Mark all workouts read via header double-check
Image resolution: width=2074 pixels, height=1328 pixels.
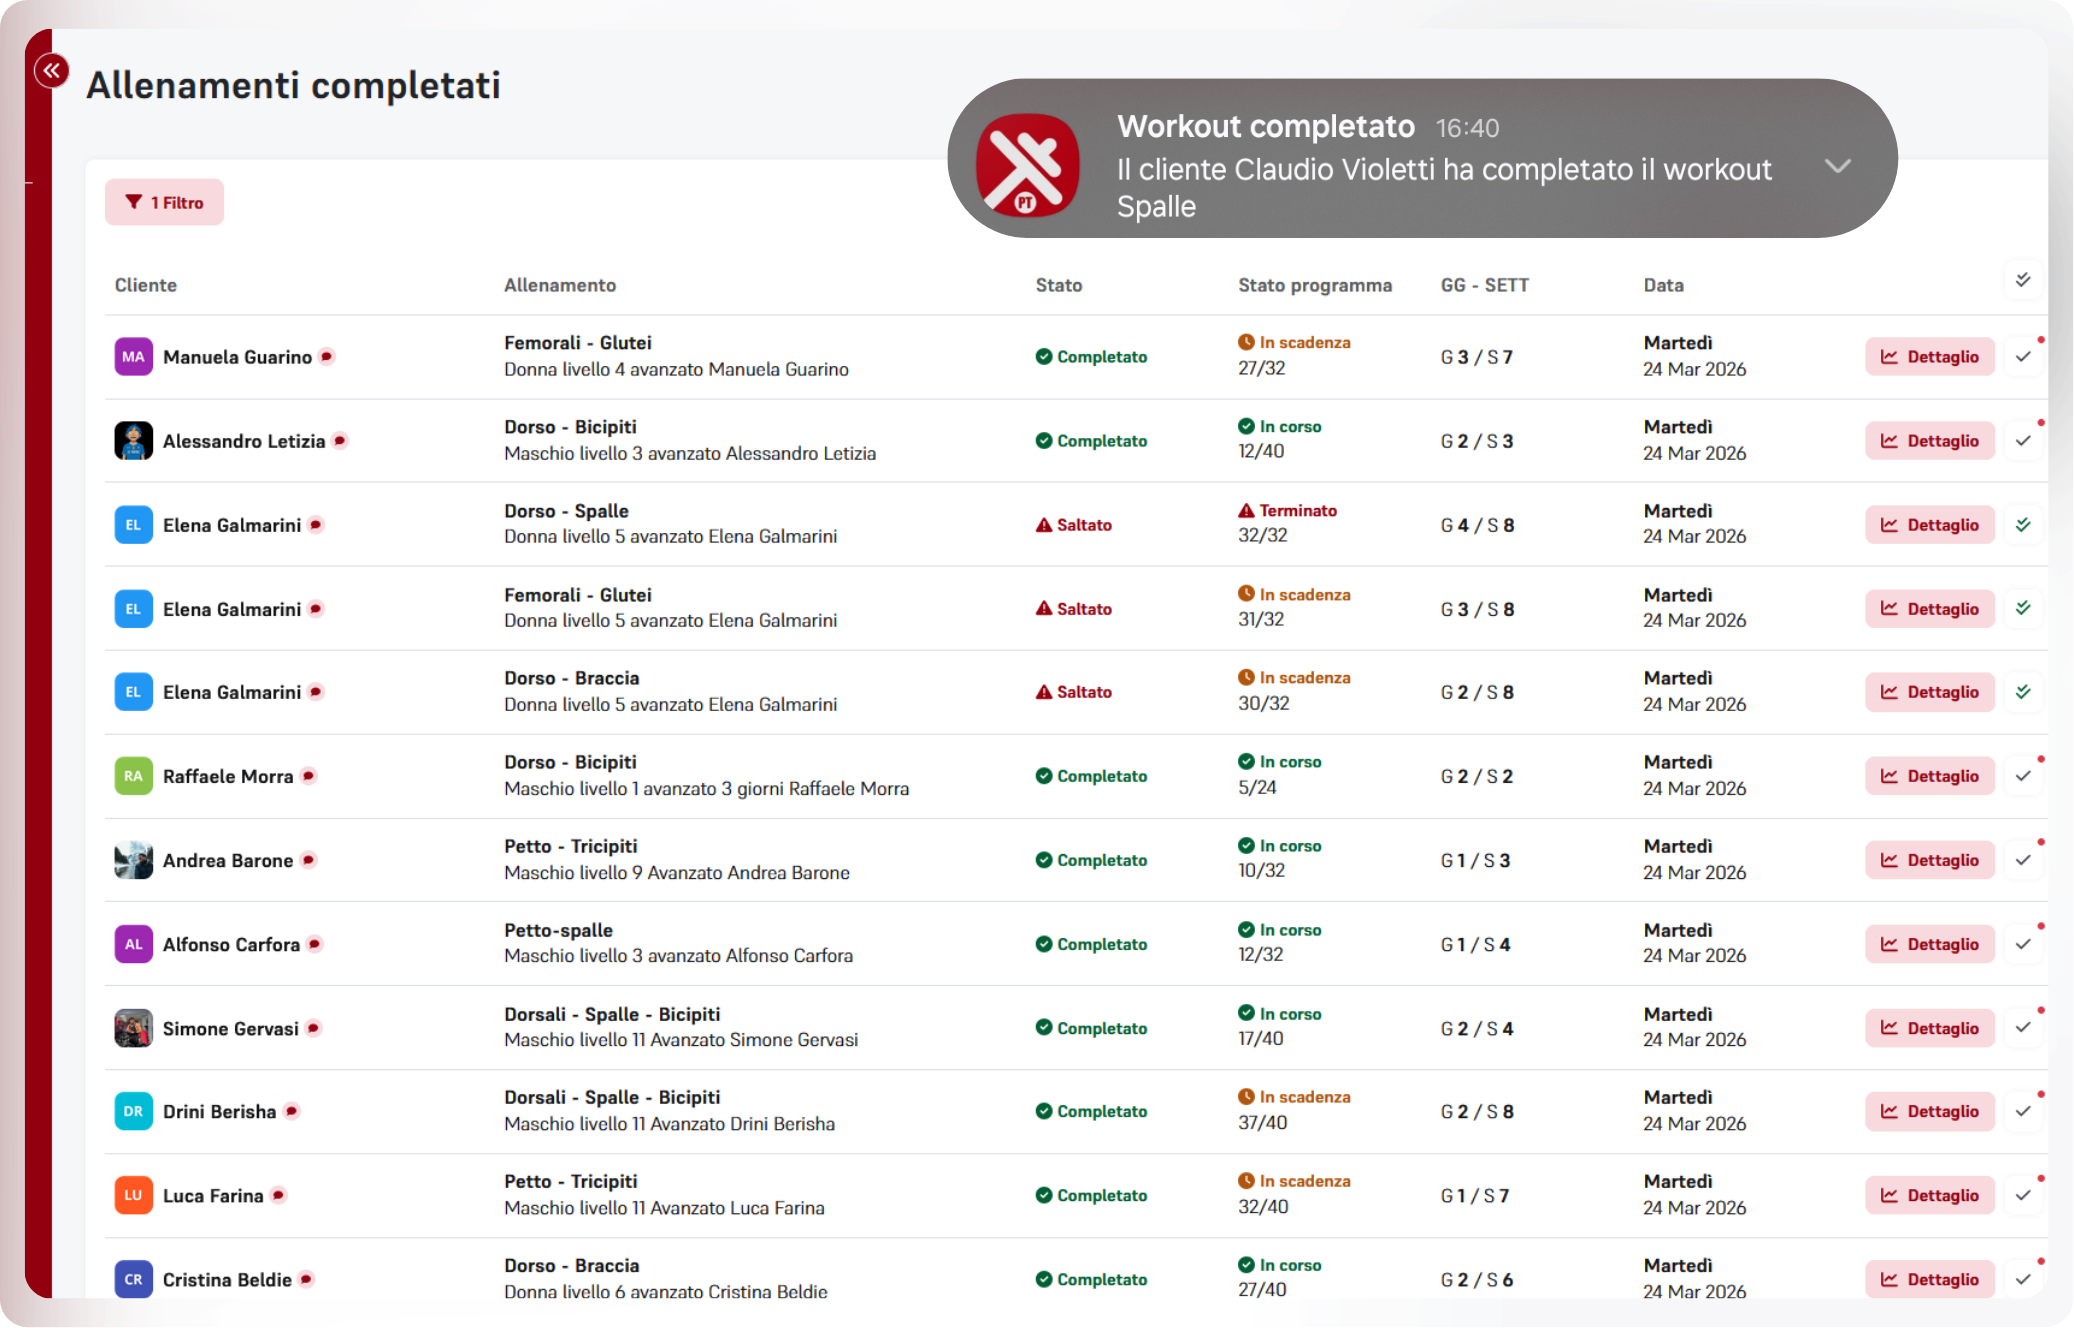[2023, 280]
